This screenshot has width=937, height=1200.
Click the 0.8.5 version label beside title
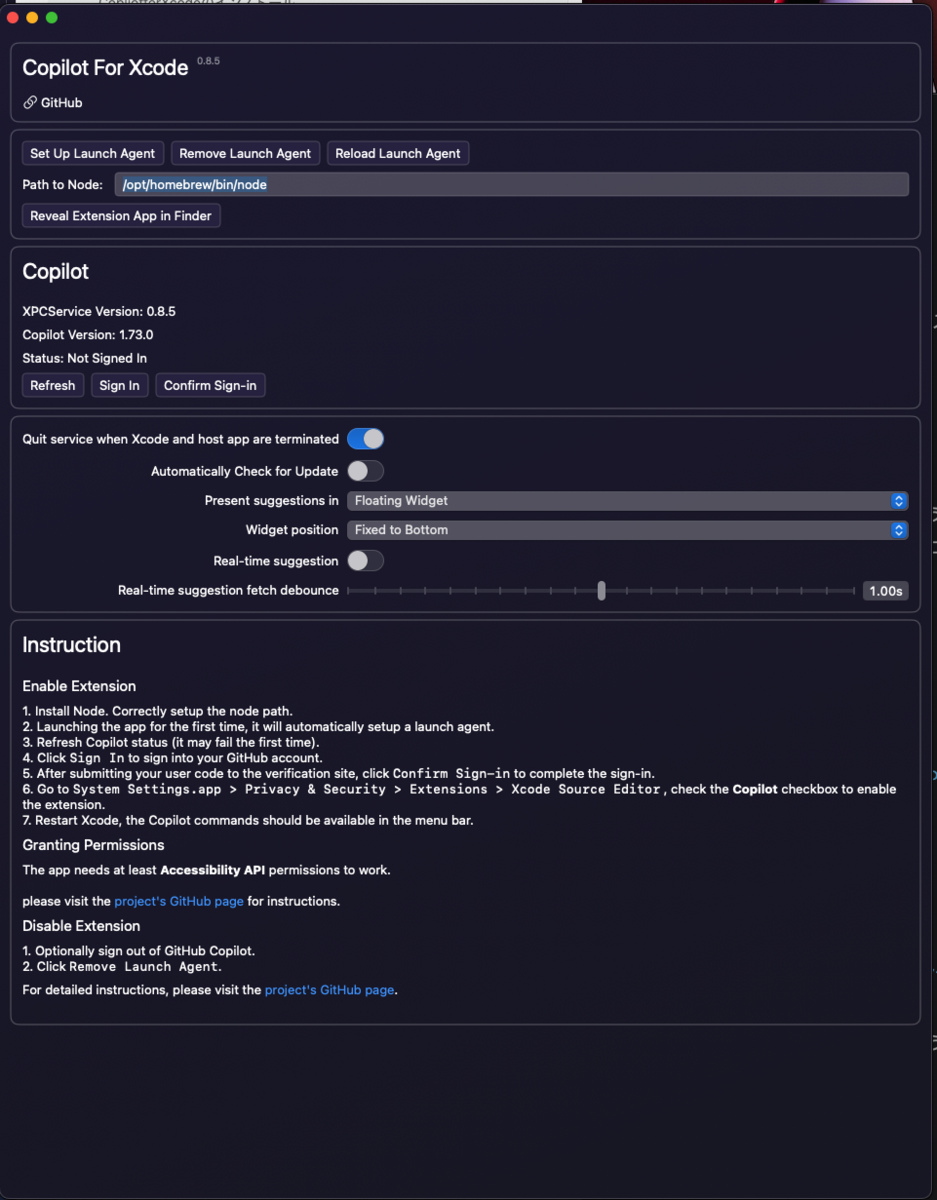pyautogui.click(x=208, y=61)
